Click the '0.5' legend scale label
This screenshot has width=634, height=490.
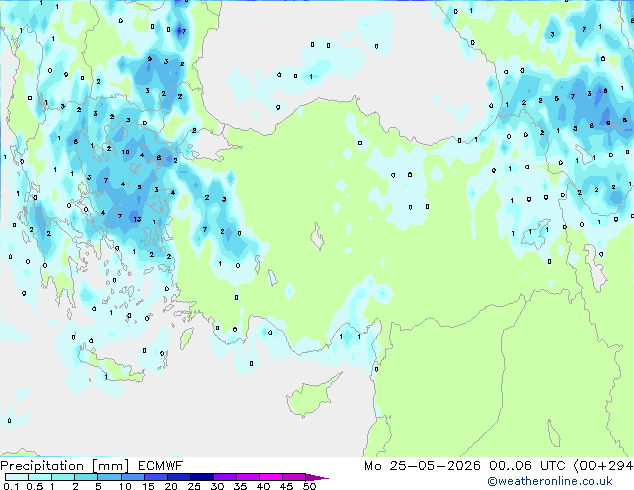pos(34,486)
